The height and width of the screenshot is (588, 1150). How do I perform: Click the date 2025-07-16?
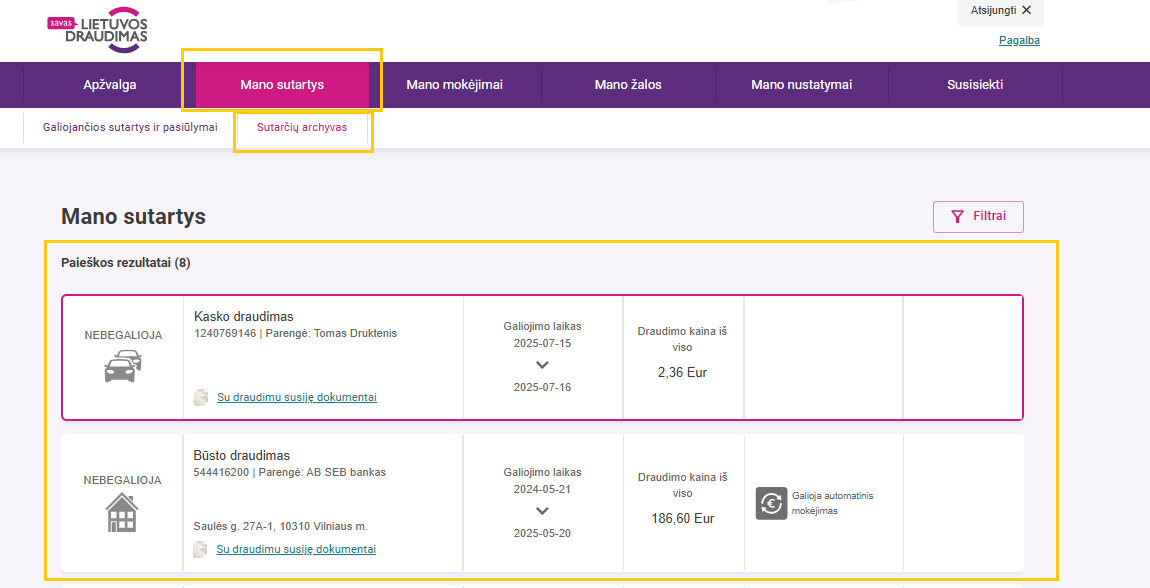click(x=542, y=387)
